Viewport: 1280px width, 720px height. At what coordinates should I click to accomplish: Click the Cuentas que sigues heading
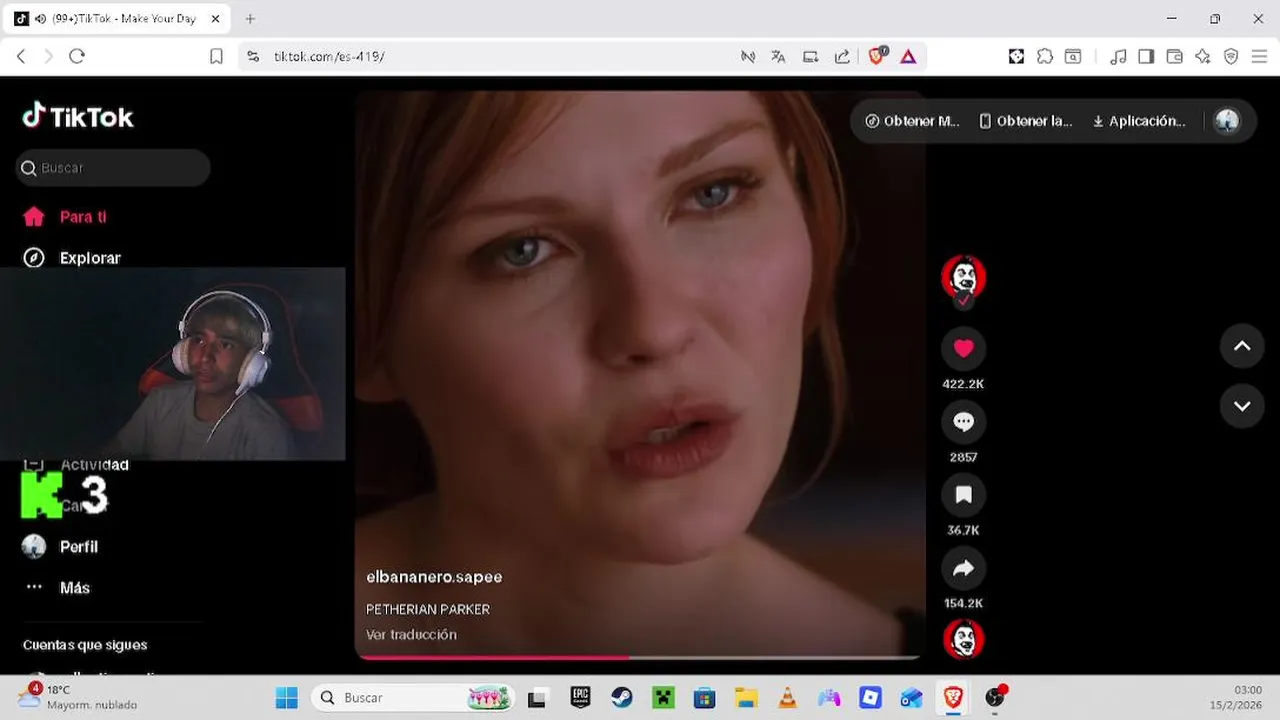[x=85, y=645]
